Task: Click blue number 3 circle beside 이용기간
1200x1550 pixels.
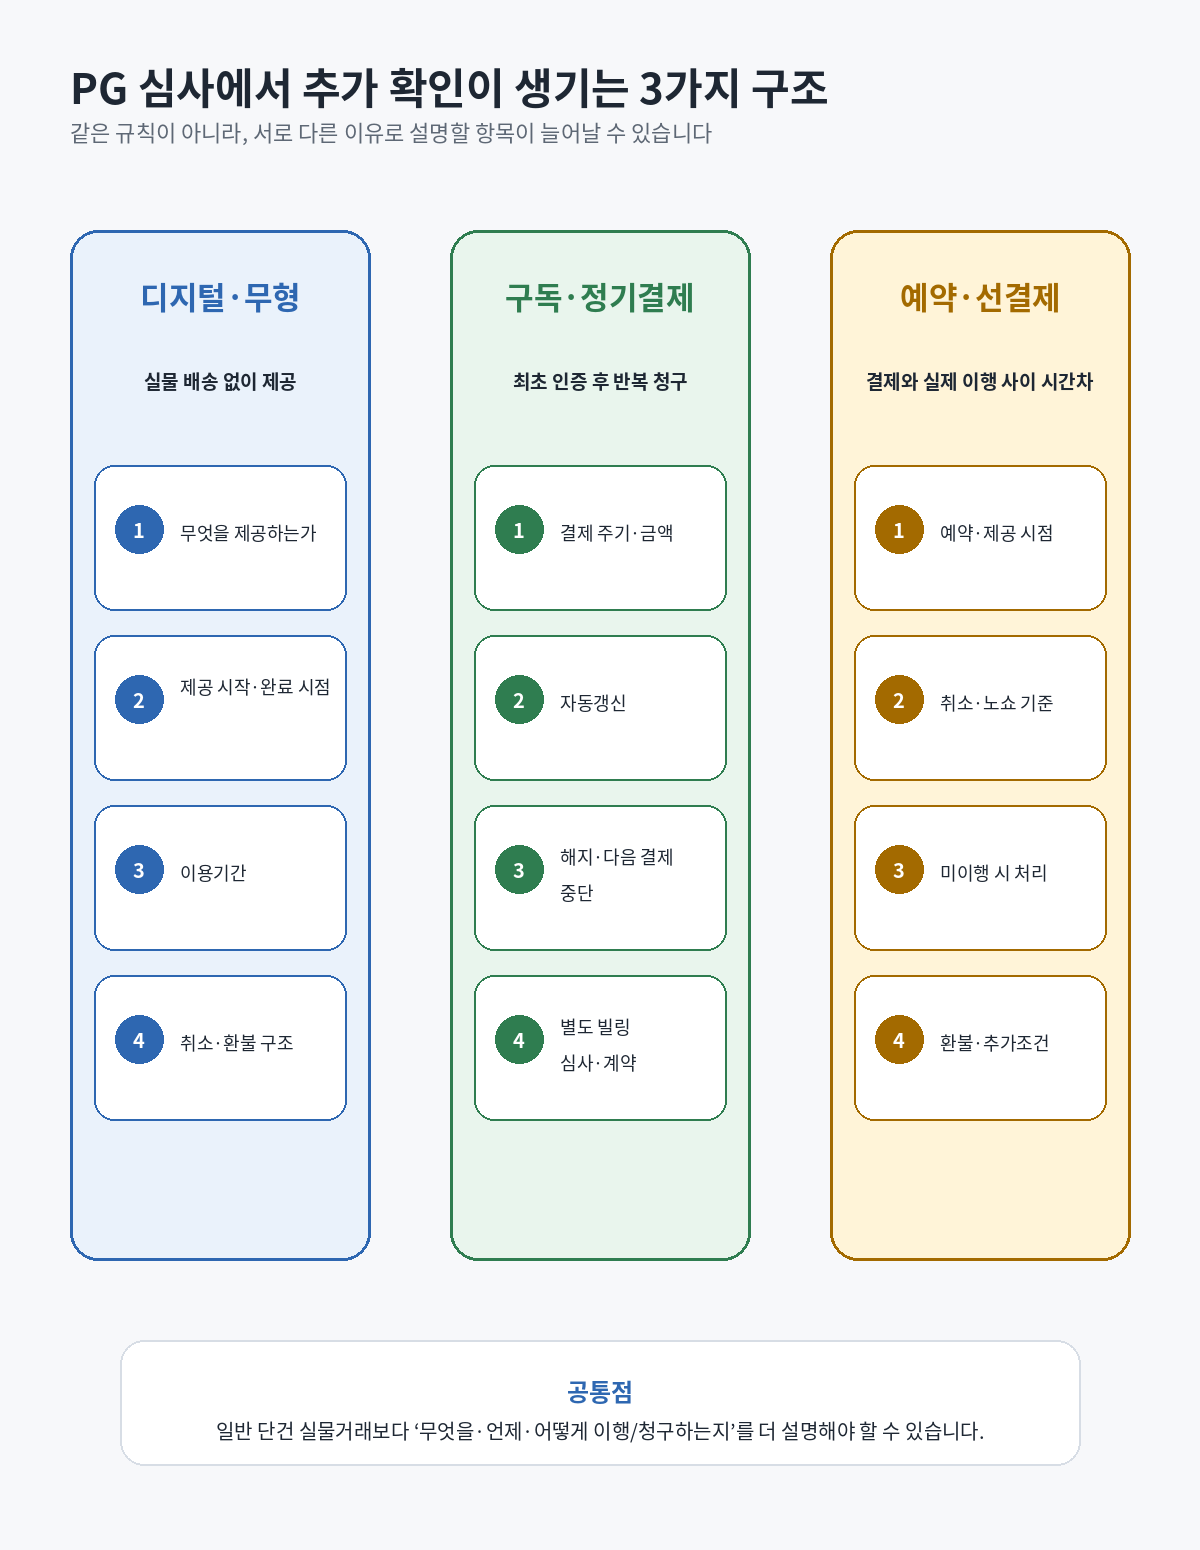Action: 139,870
